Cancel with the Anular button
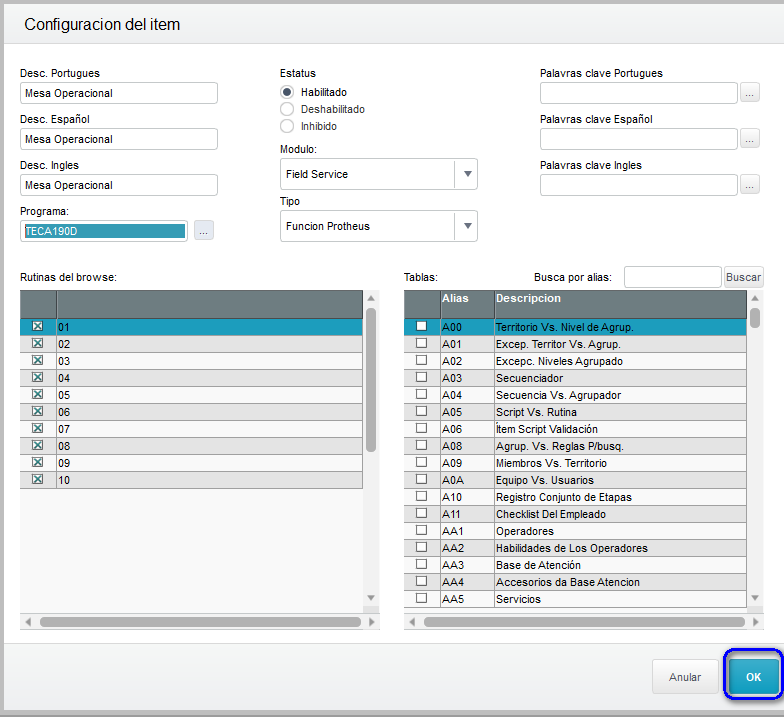This screenshot has width=784, height=717. 685,677
